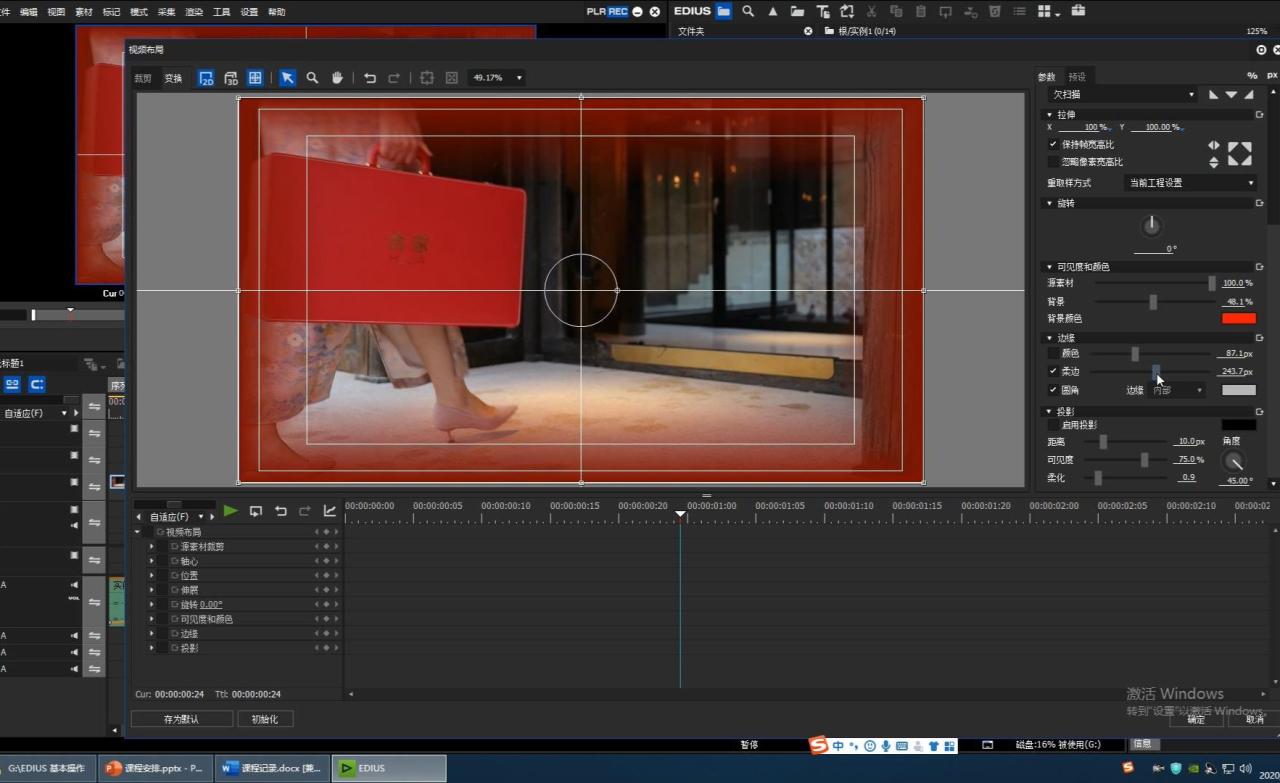Click the loop playback icon
Viewport: 1280px width, 783px height.
[x=256, y=511]
